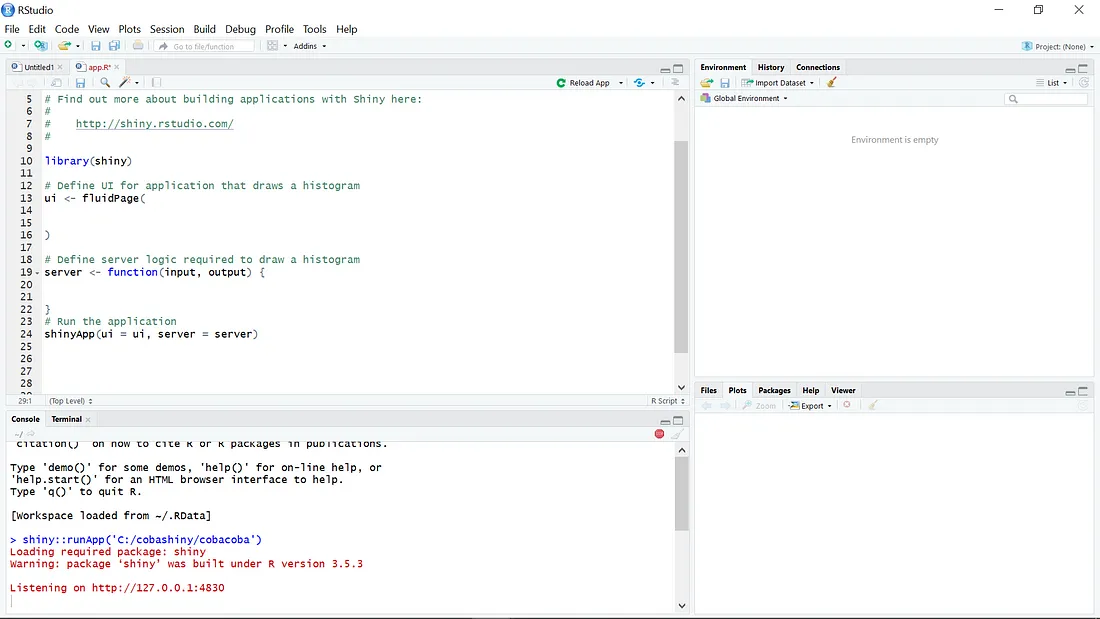Click the save all documents icon

[x=114, y=46]
